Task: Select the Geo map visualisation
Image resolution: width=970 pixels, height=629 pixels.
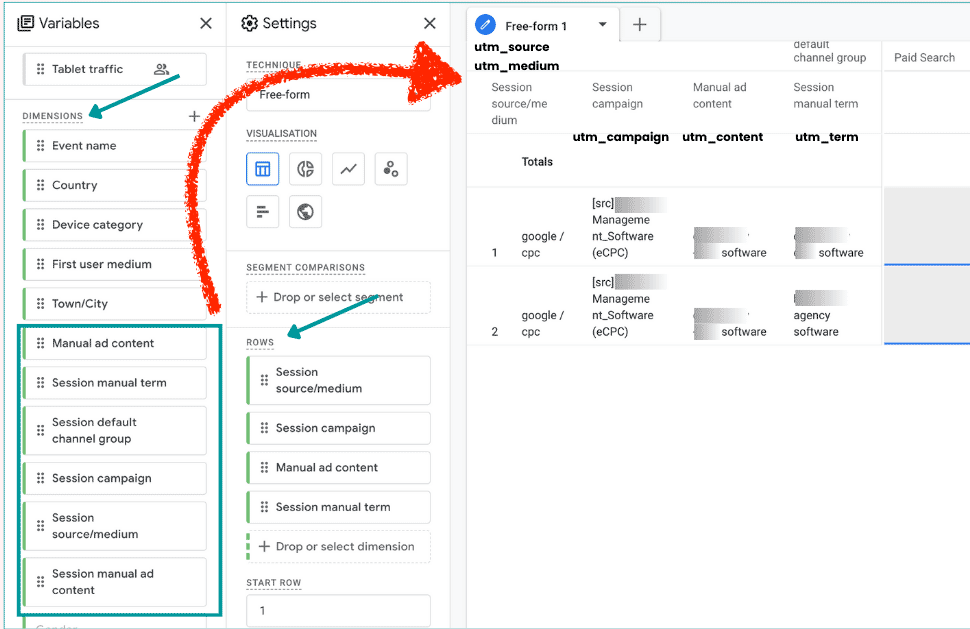Action: point(305,212)
